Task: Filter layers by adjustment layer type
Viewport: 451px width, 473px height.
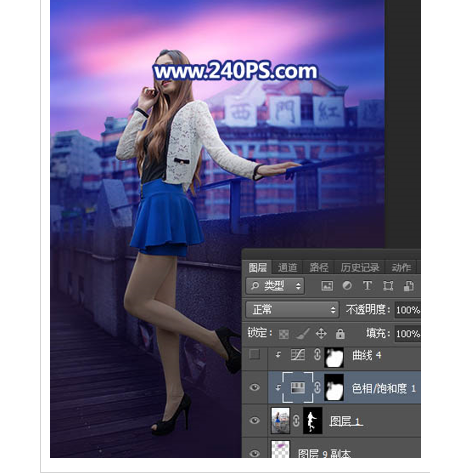Action: (x=347, y=286)
